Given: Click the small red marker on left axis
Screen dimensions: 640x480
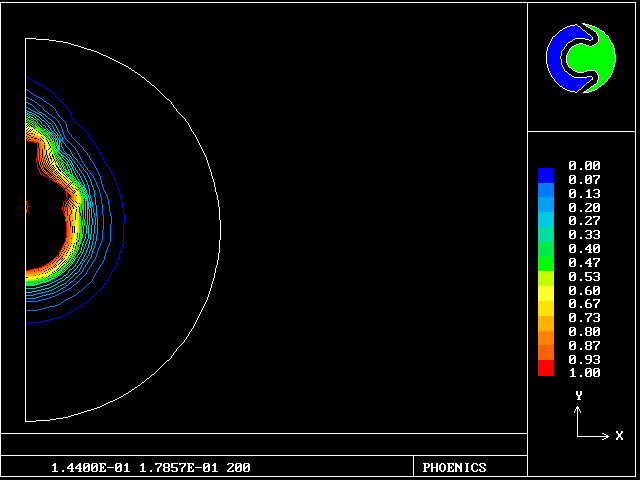Looking at the screenshot, I should click(x=27, y=206).
